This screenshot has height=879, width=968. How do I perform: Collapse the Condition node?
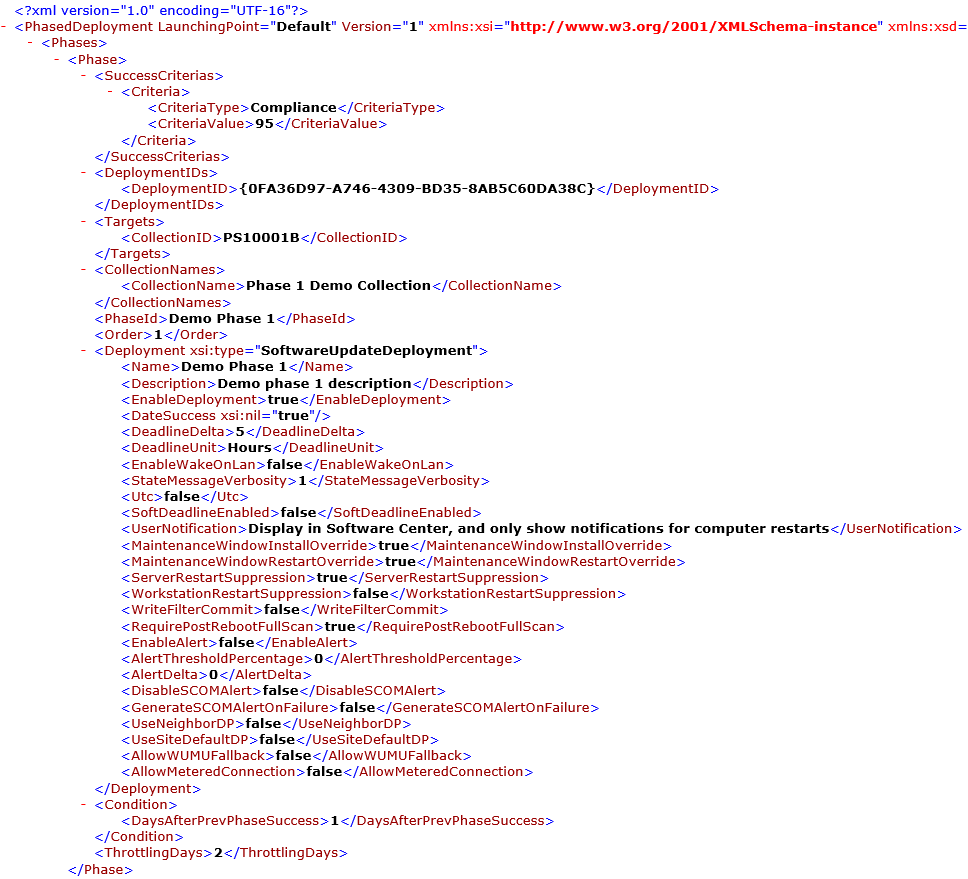coord(83,804)
